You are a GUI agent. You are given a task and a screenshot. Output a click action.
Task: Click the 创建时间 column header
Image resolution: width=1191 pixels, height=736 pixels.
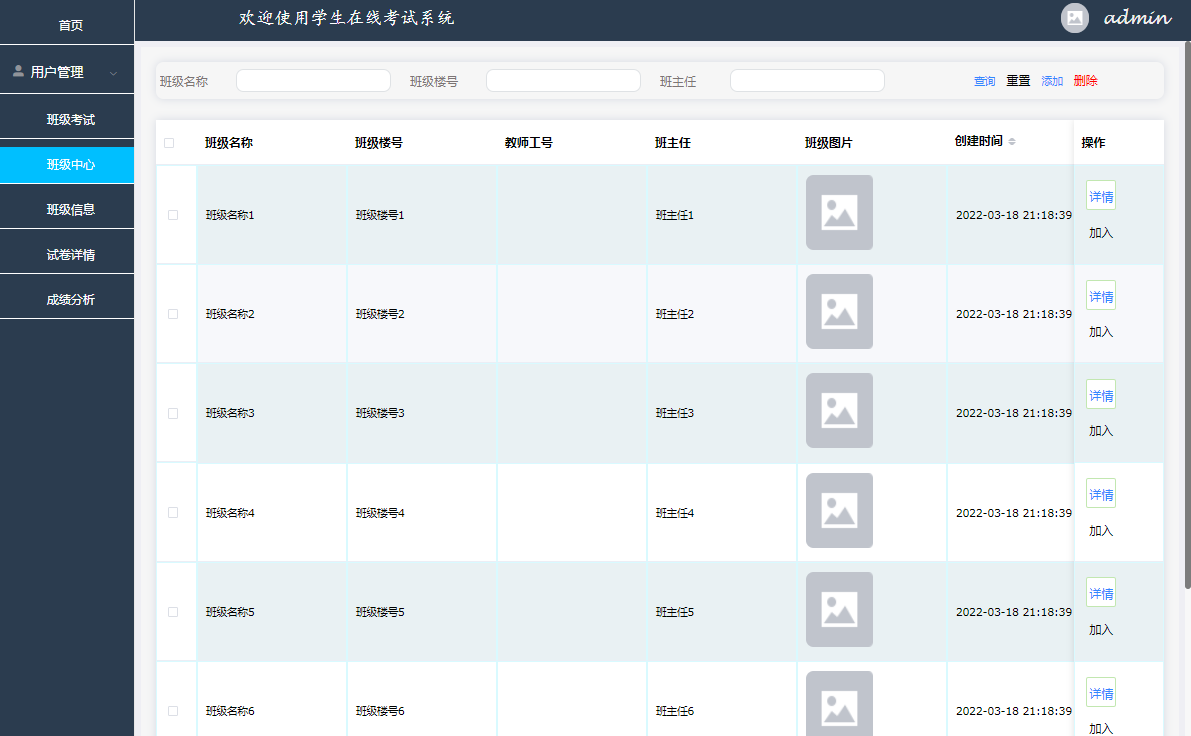coord(978,141)
